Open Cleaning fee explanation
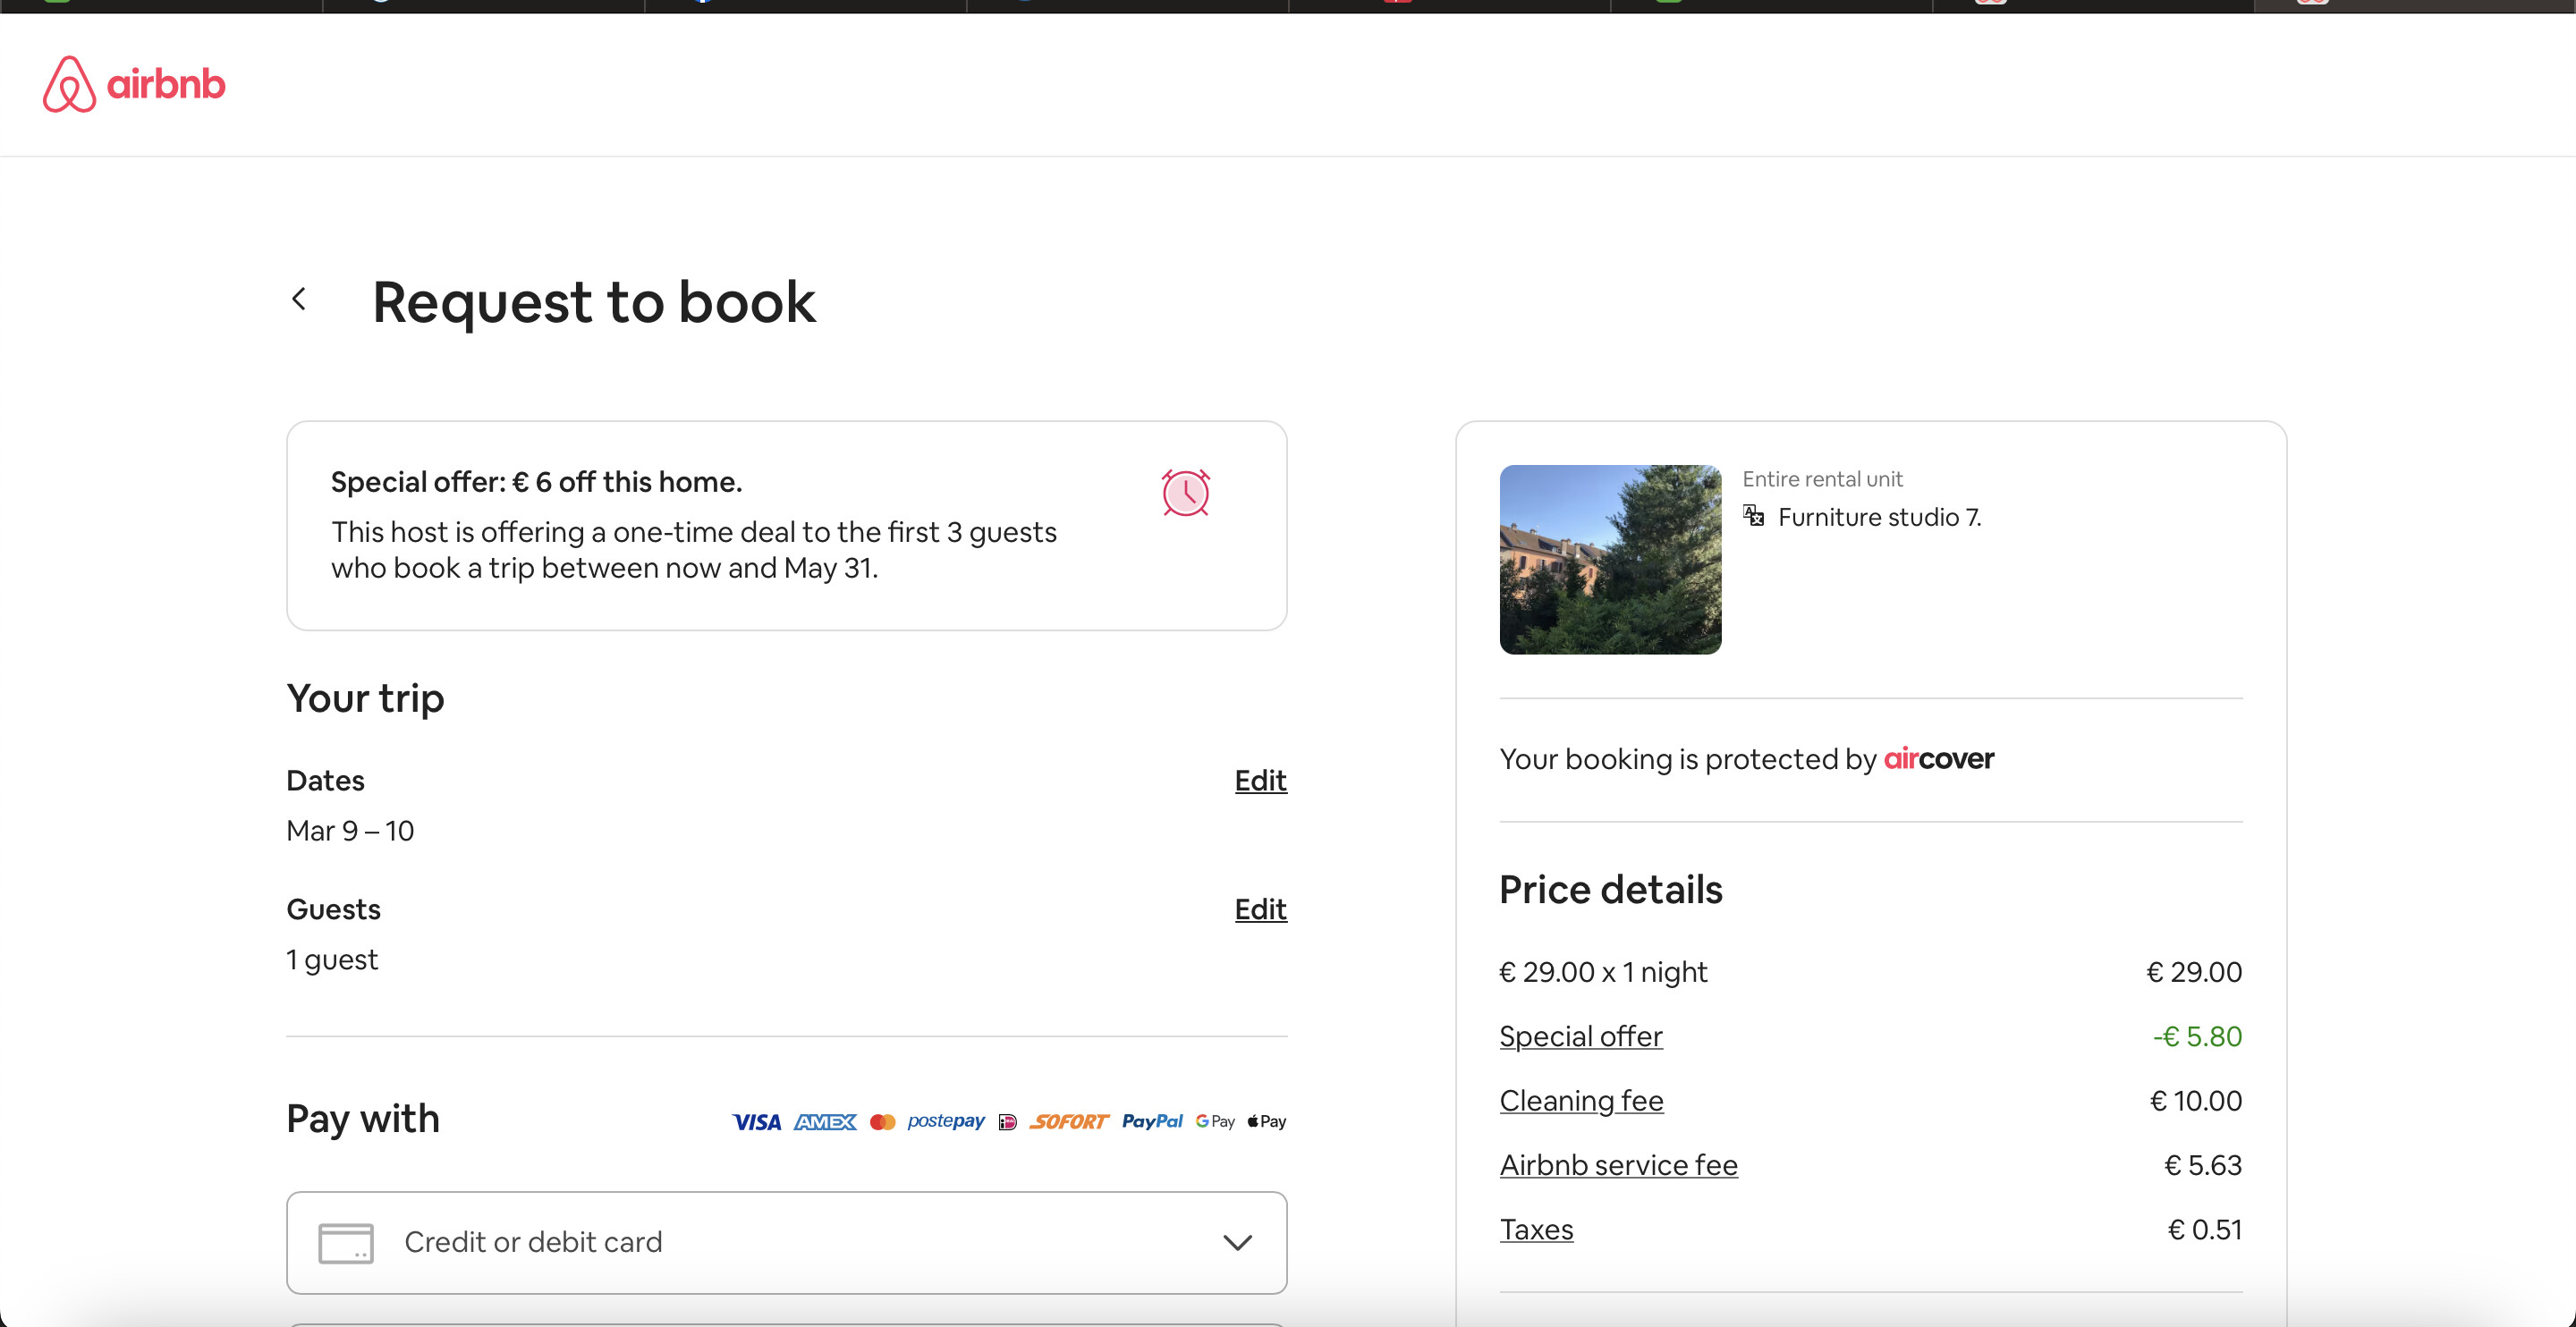This screenshot has width=2576, height=1327. [1581, 1101]
